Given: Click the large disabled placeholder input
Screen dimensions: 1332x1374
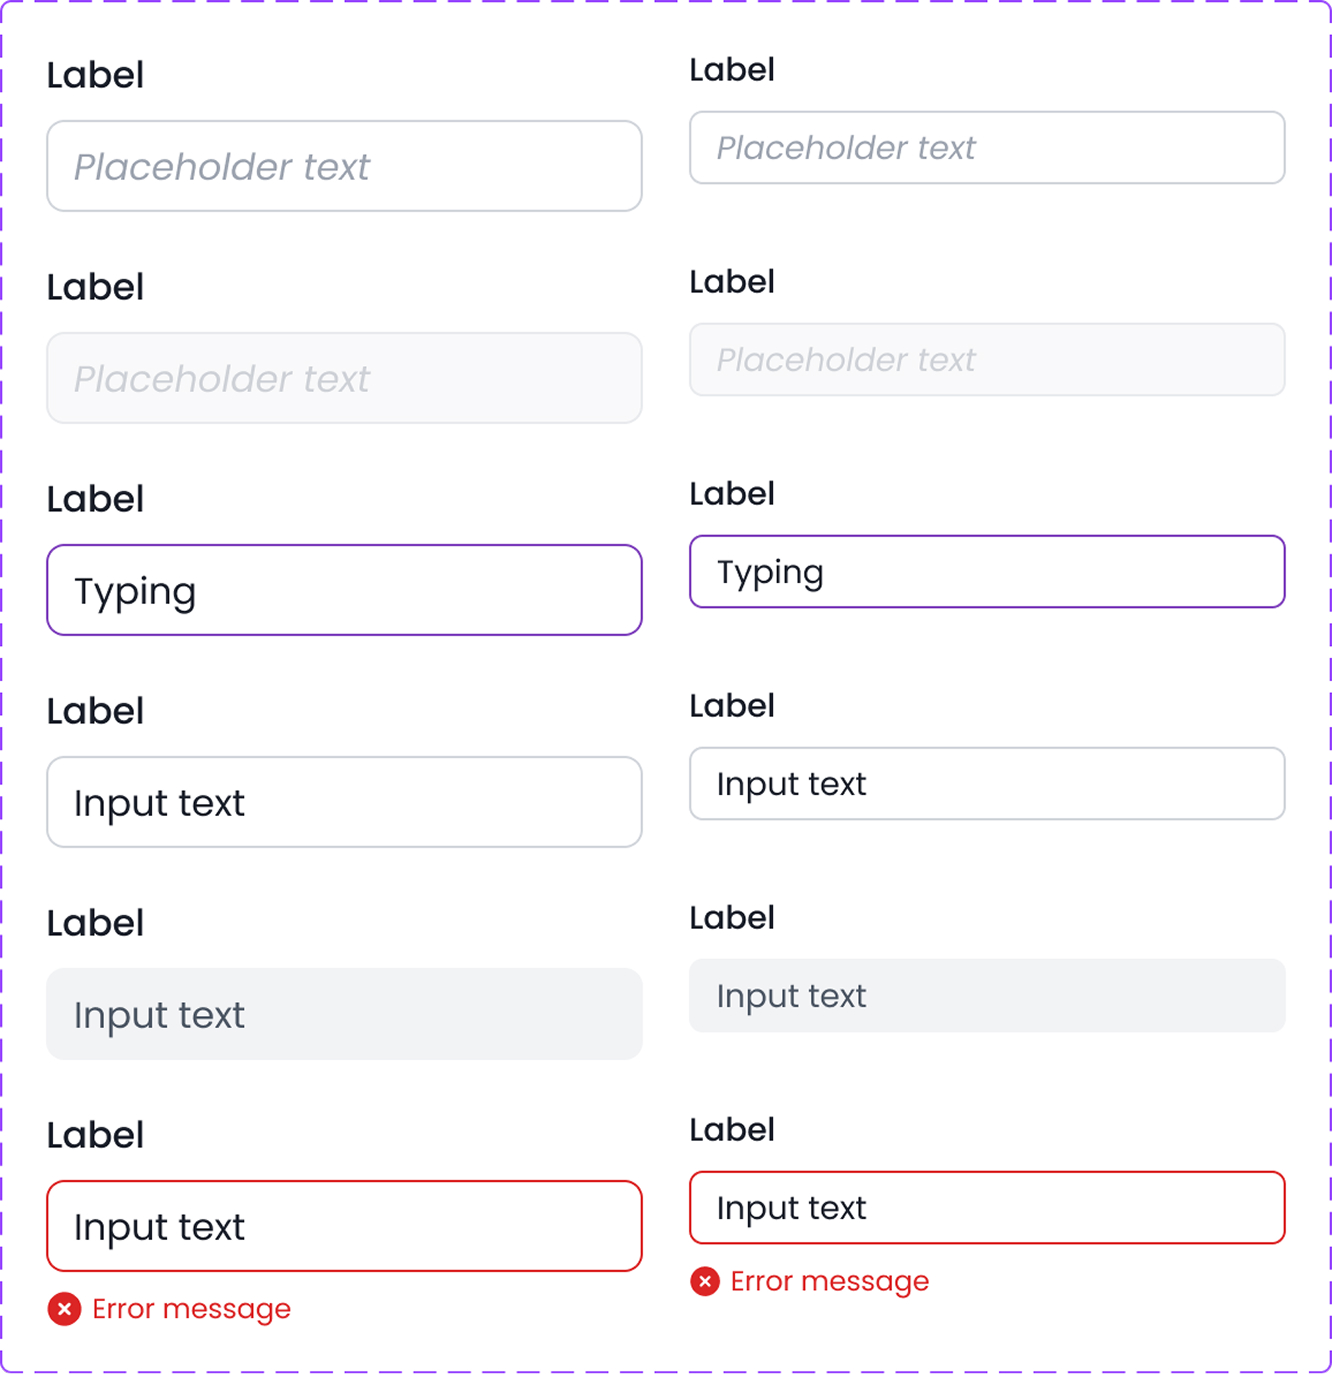Looking at the screenshot, I should tap(344, 378).
